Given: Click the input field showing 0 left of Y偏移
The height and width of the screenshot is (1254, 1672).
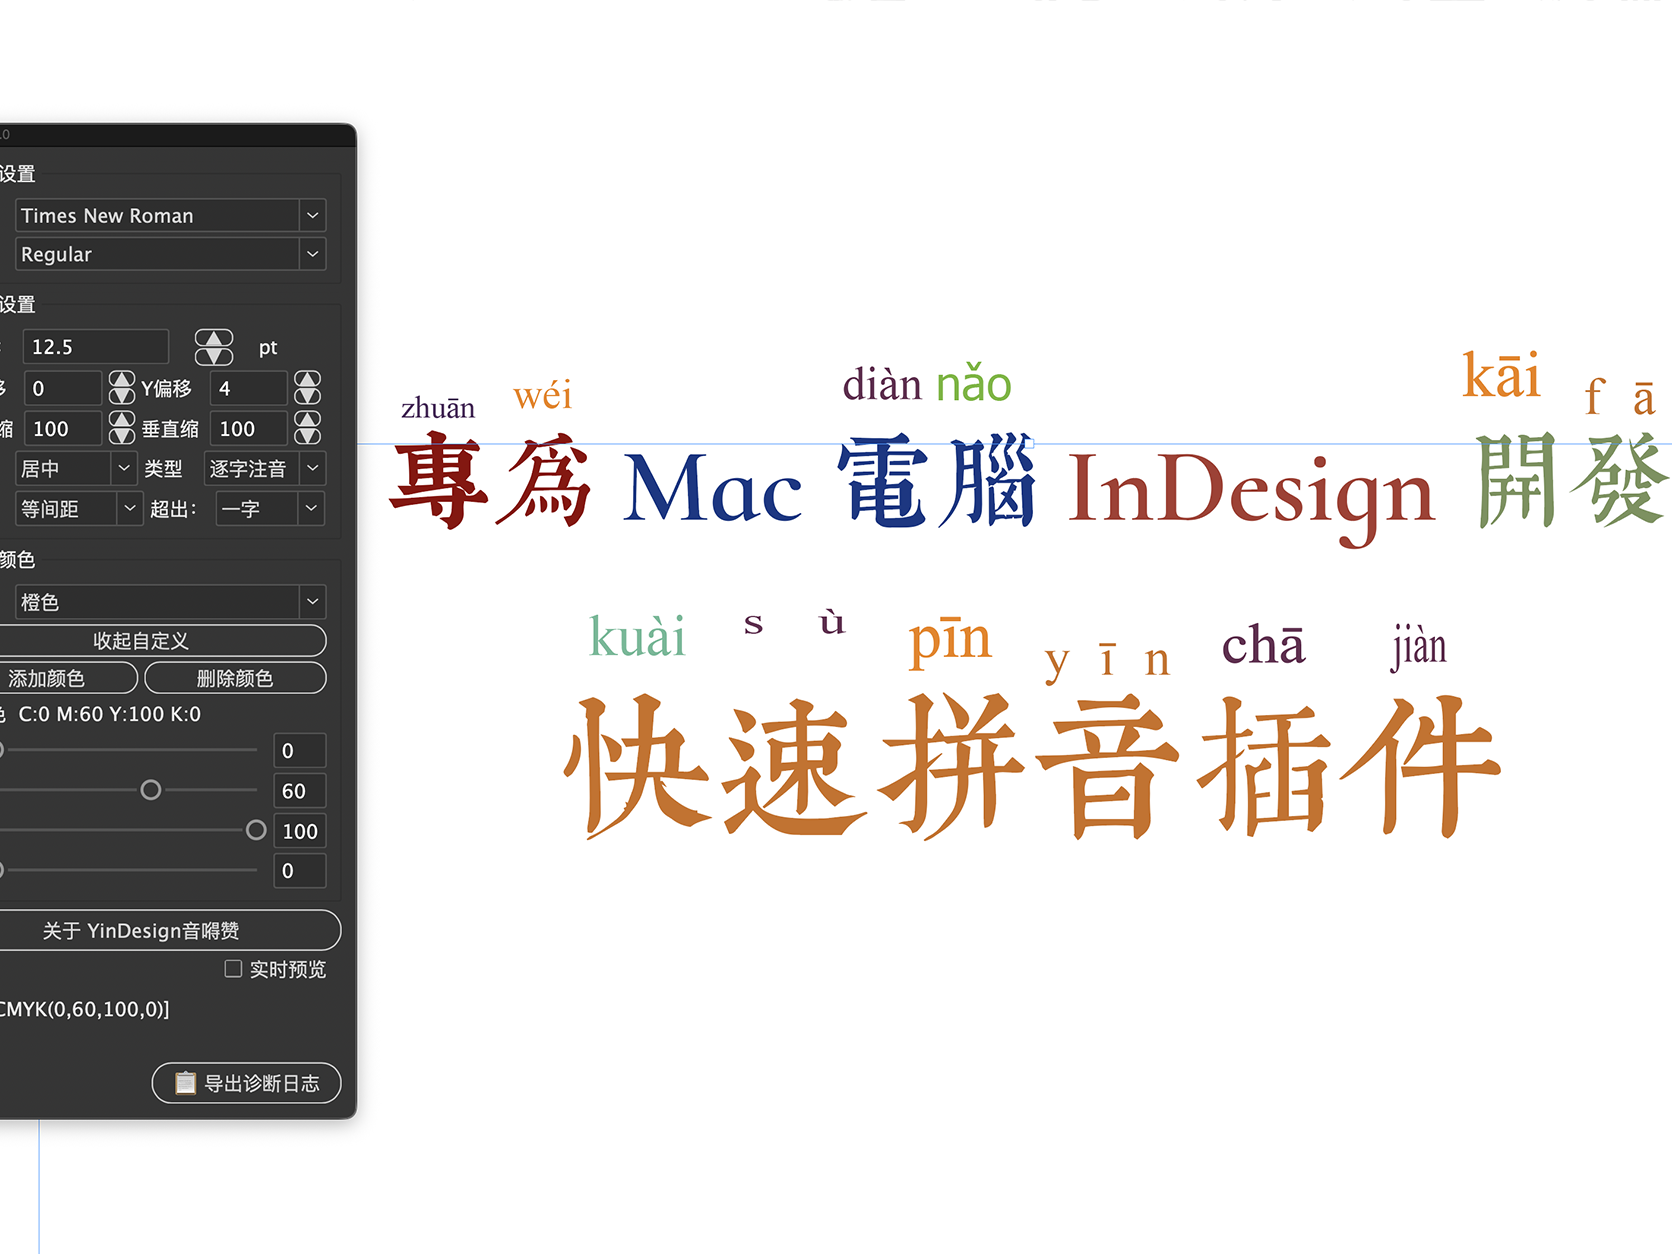Looking at the screenshot, I should [x=63, y=388].
